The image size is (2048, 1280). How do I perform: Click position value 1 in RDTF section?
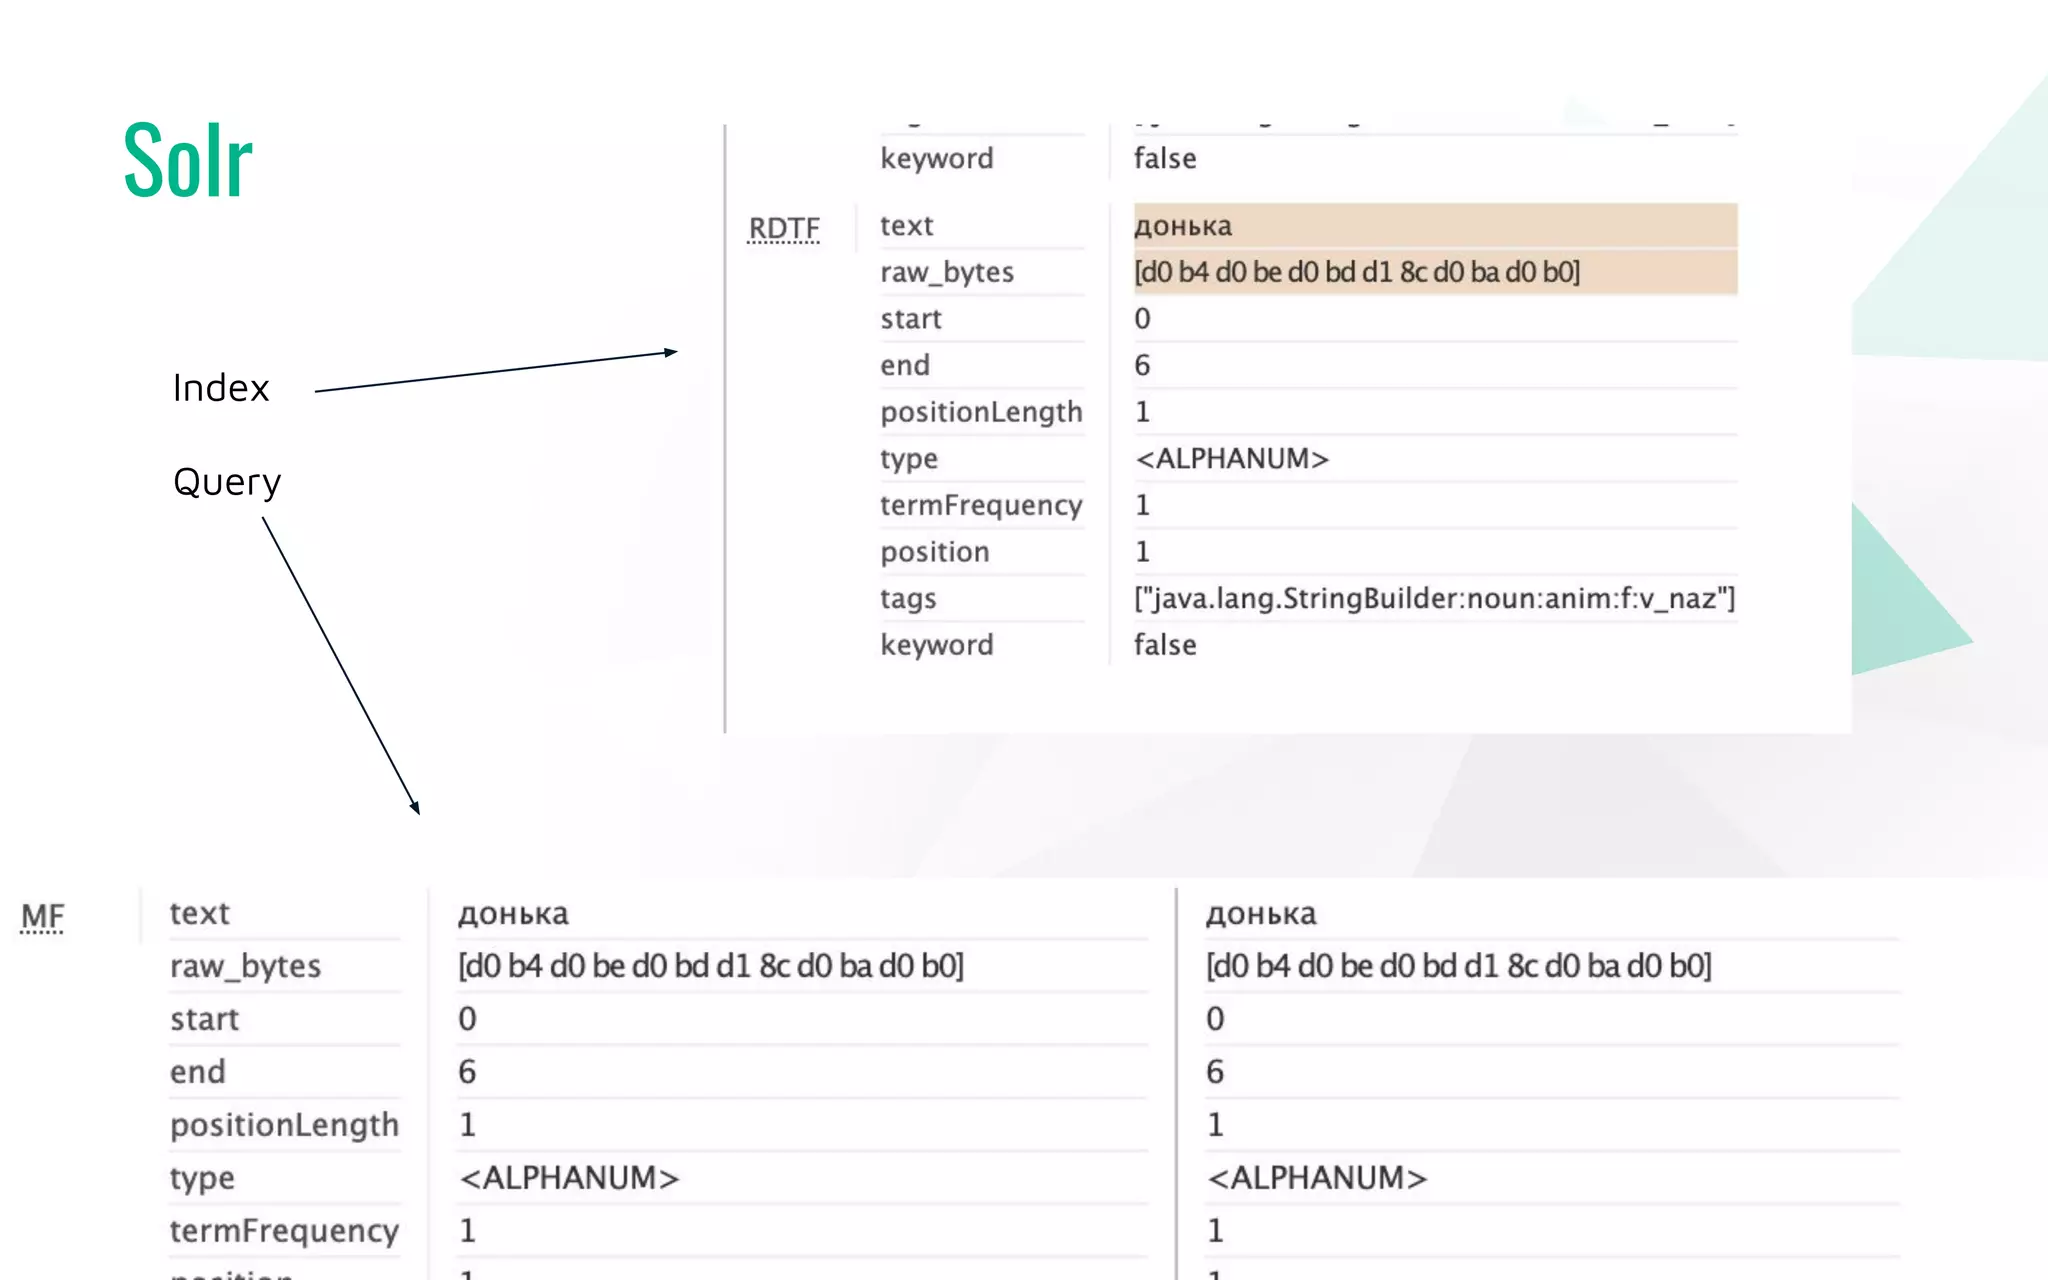click(1142, 552)
